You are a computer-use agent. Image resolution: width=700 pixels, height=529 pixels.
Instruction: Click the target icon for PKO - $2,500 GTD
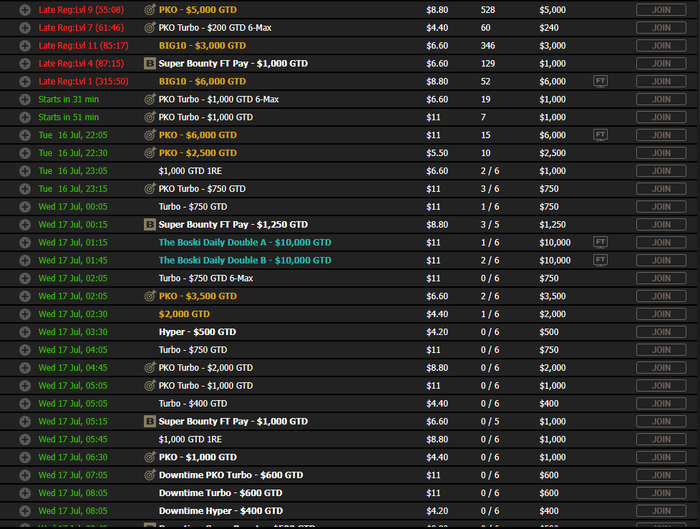[x=150, y=152]
